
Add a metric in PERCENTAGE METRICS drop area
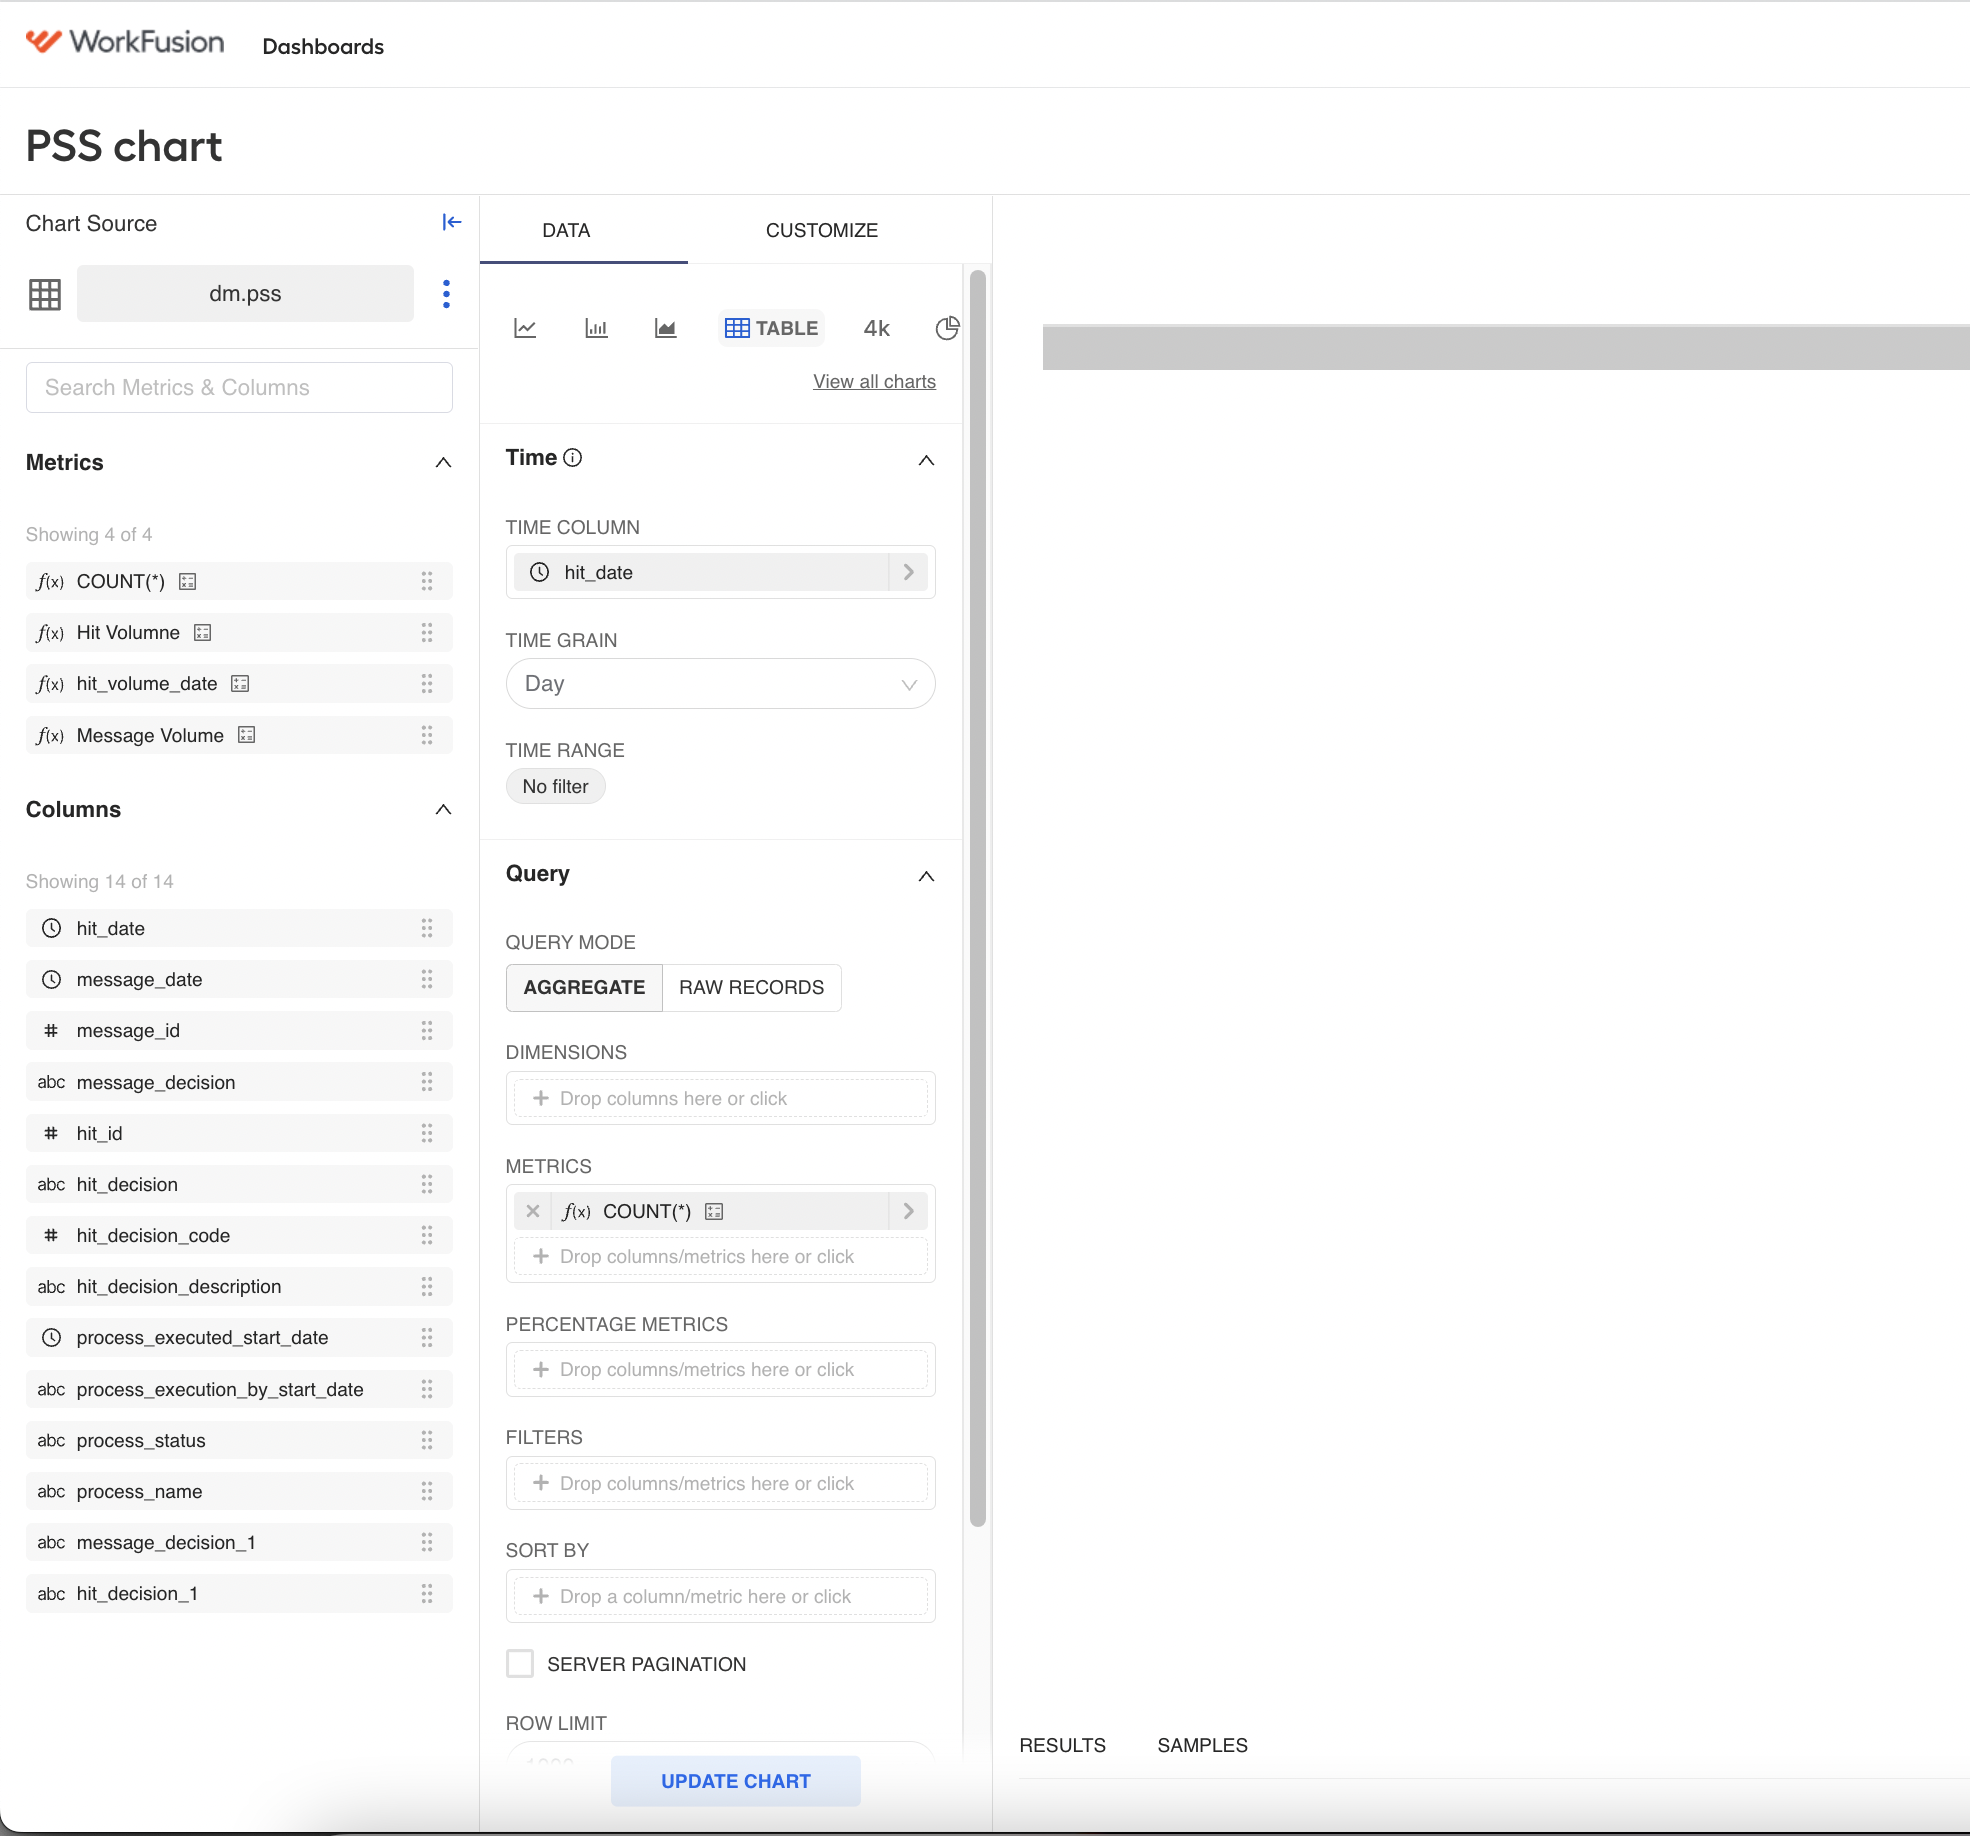tap(721, 1369)
